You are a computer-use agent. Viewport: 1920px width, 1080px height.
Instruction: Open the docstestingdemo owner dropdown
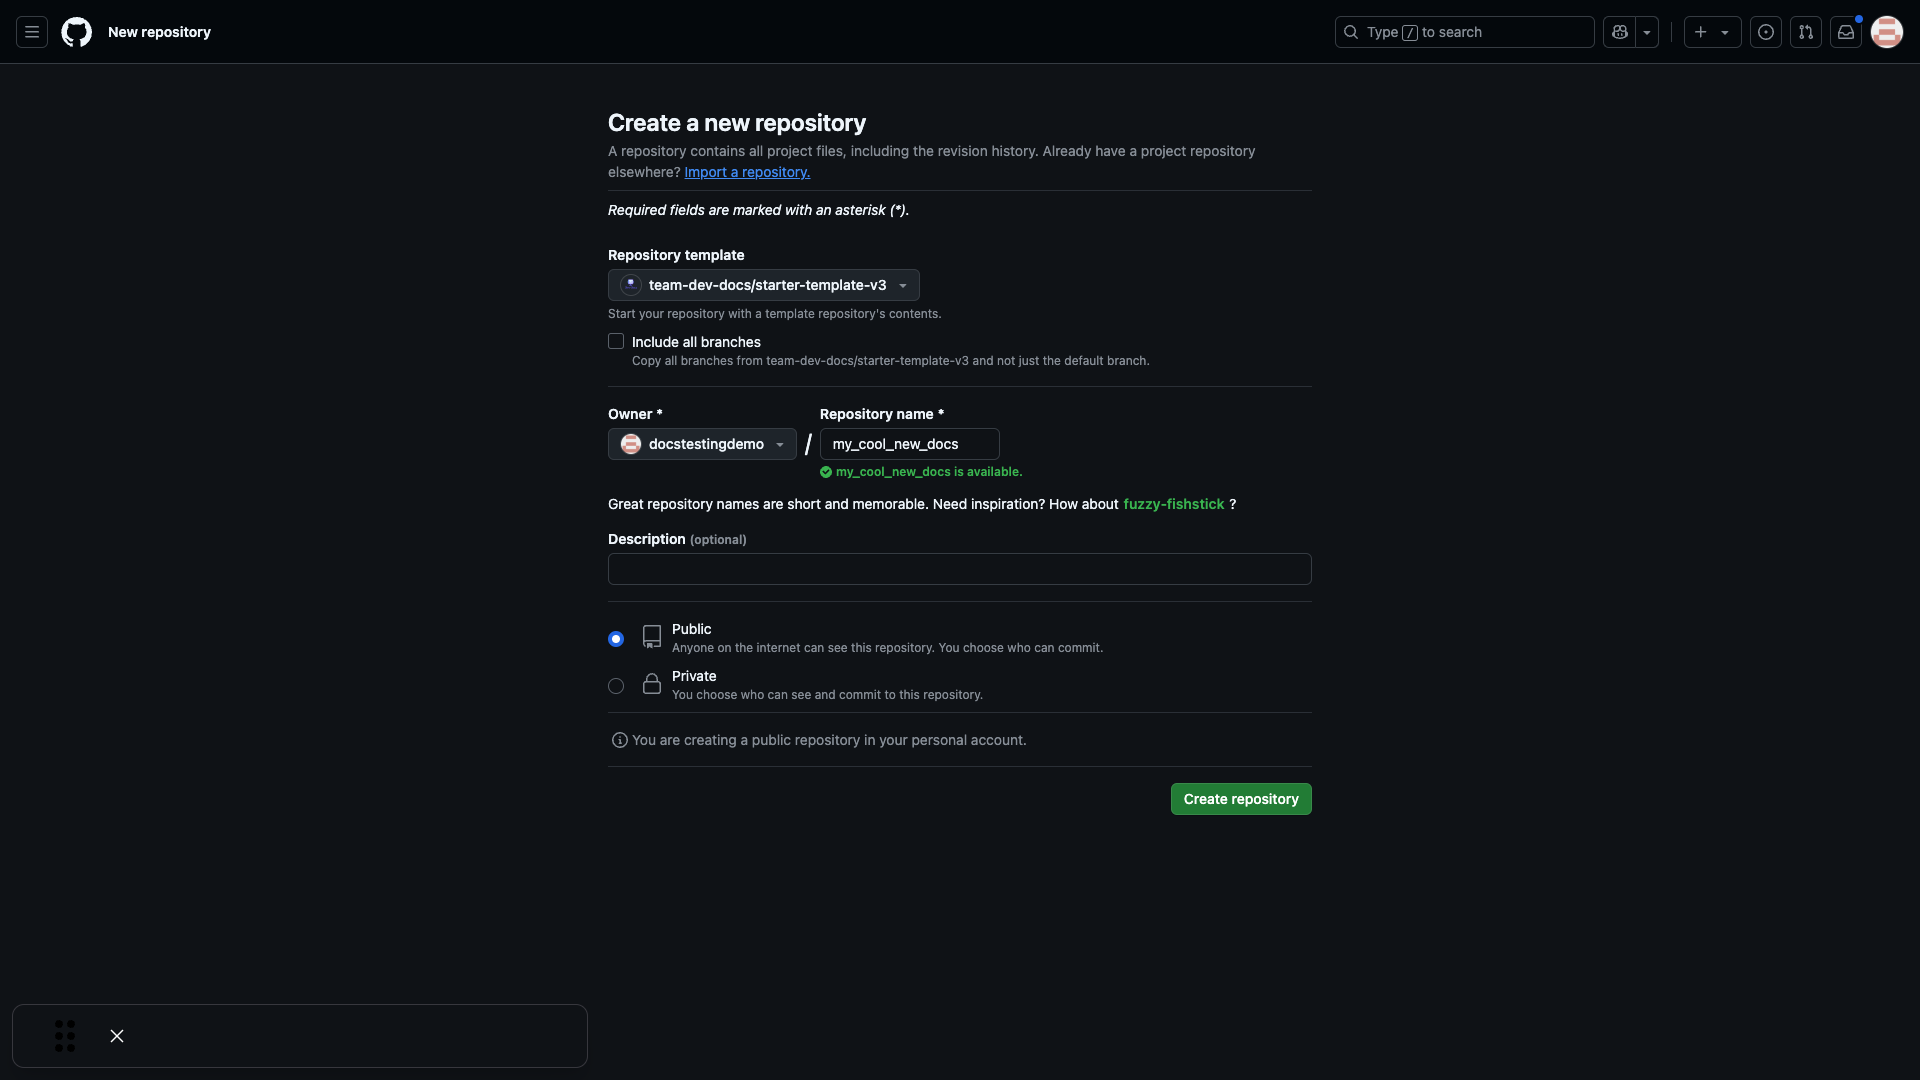coord(701,444)
